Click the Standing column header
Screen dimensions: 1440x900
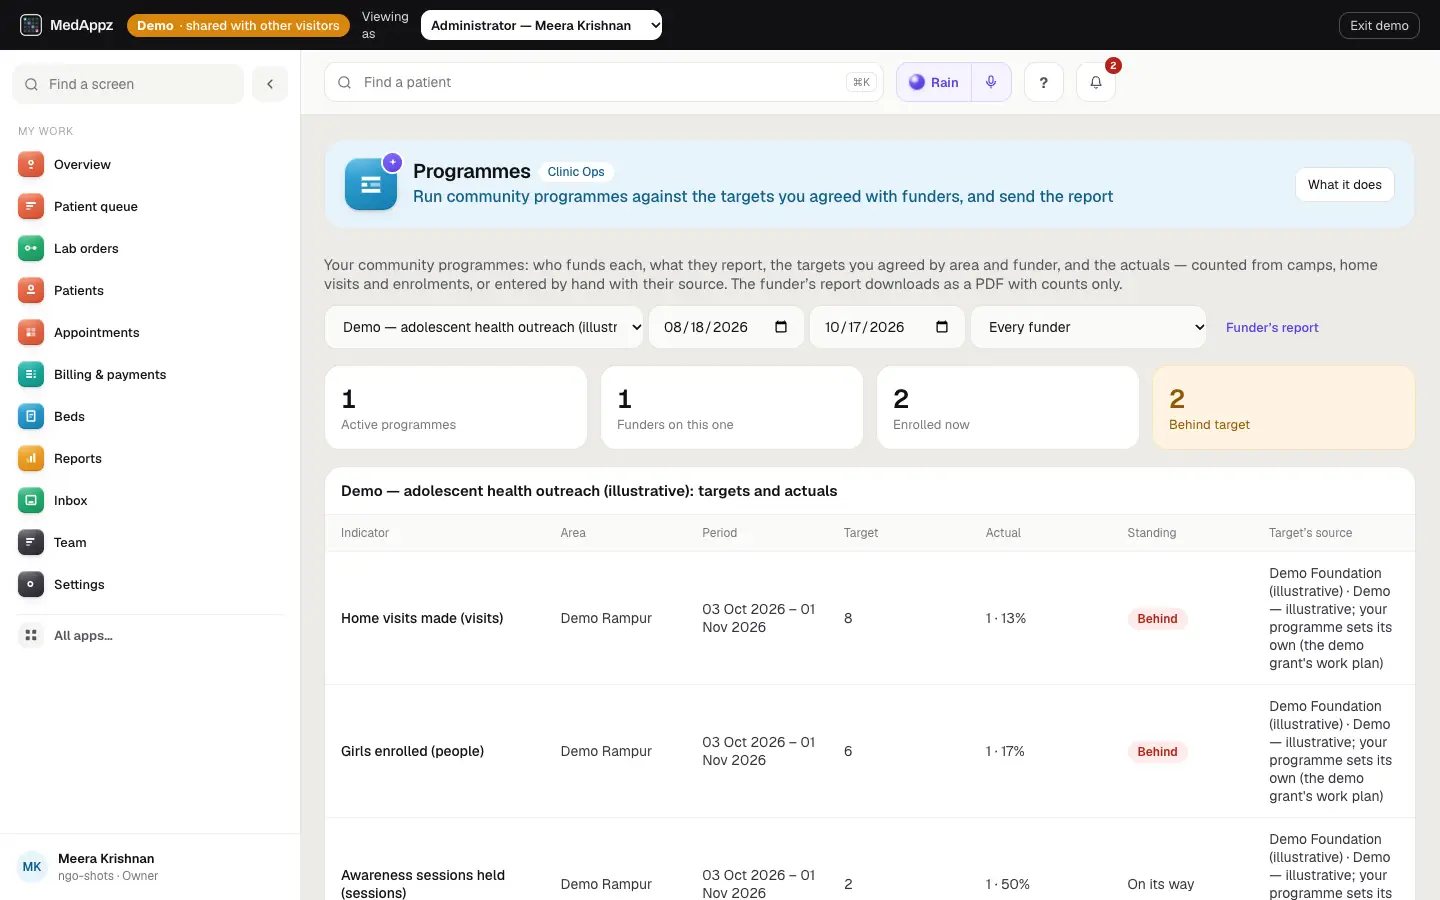pyautogui.click(x=1151, y=533)
